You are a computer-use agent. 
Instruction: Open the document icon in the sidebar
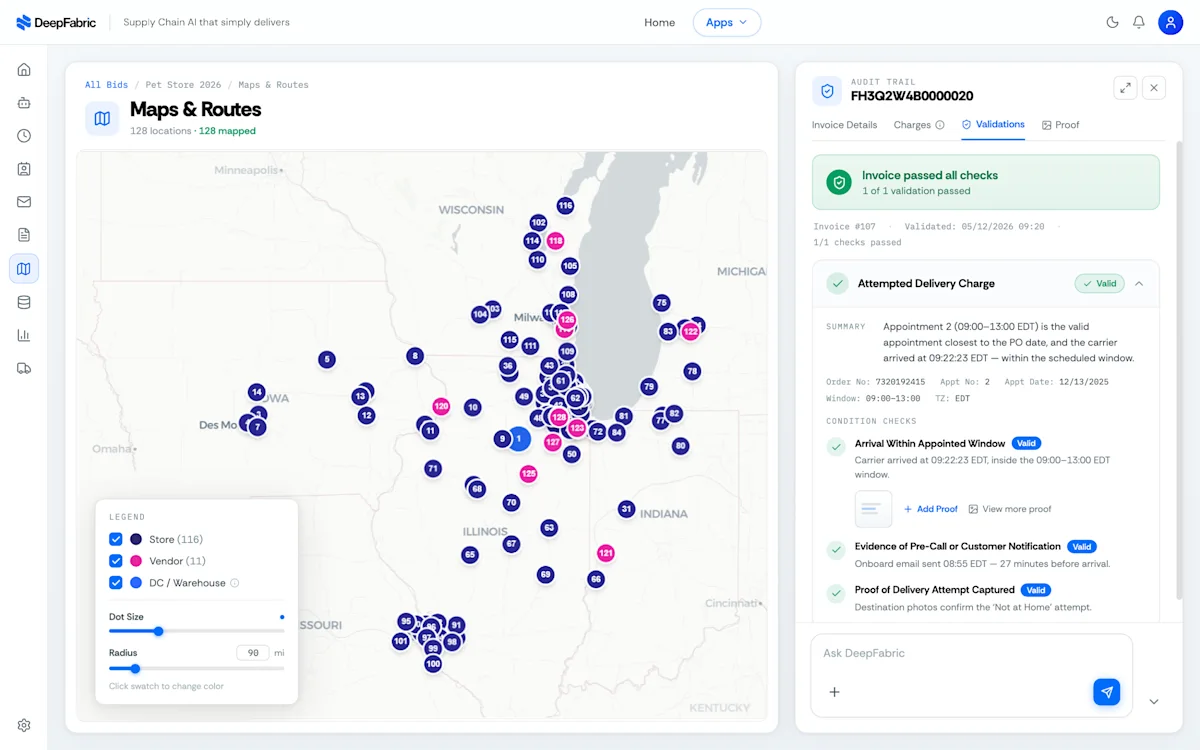tap(24, 235)
